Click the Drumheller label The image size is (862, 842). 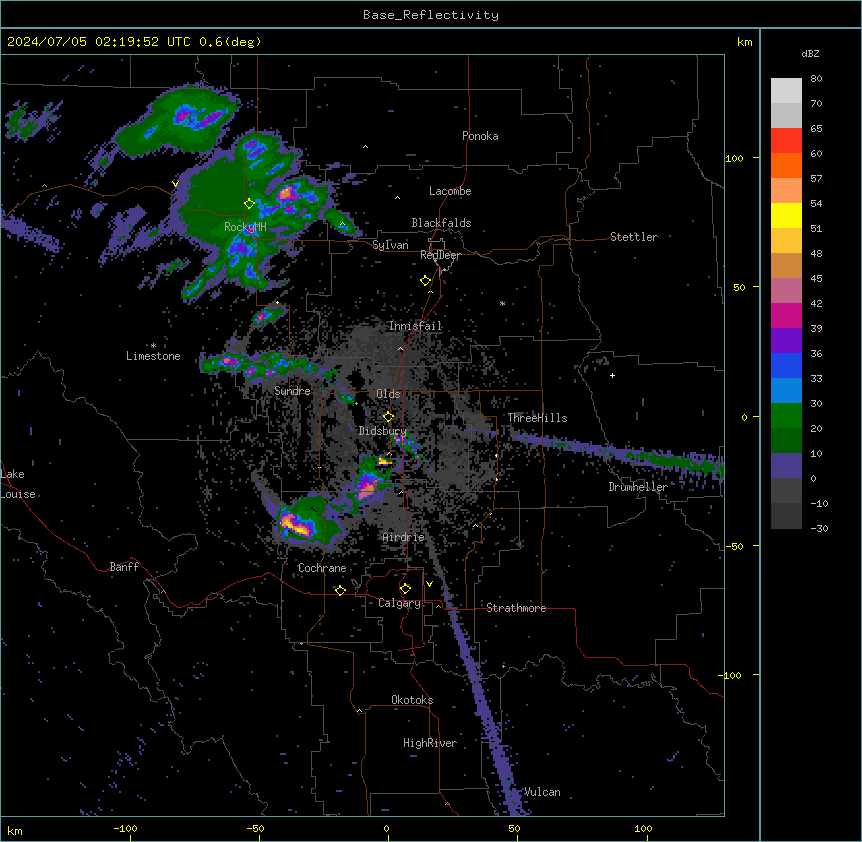(638, 487)
